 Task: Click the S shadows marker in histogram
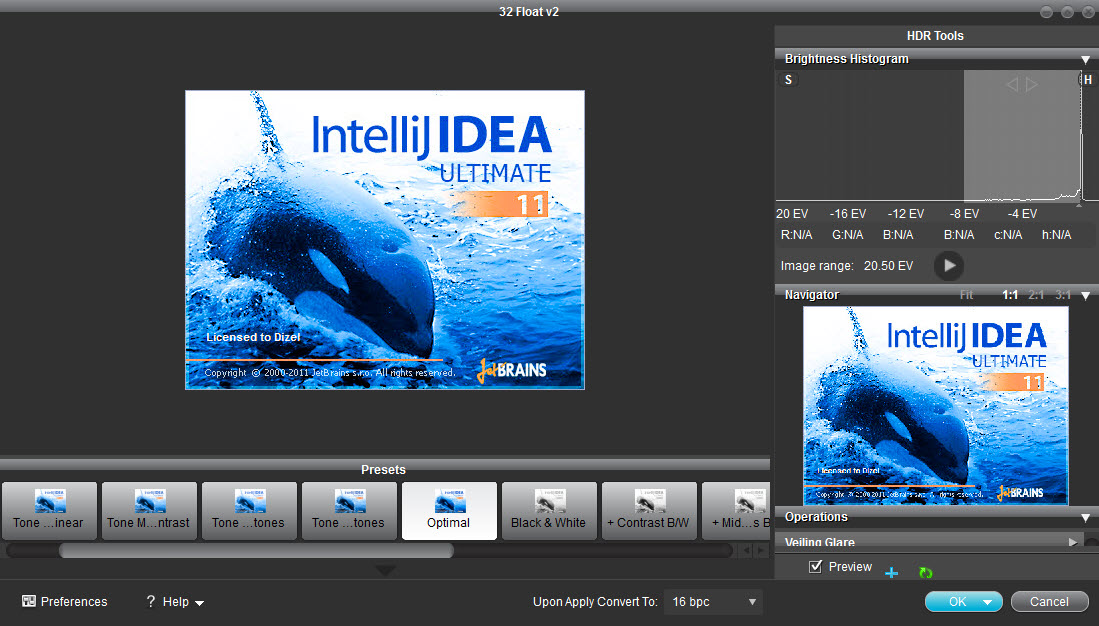pos(789,80)
